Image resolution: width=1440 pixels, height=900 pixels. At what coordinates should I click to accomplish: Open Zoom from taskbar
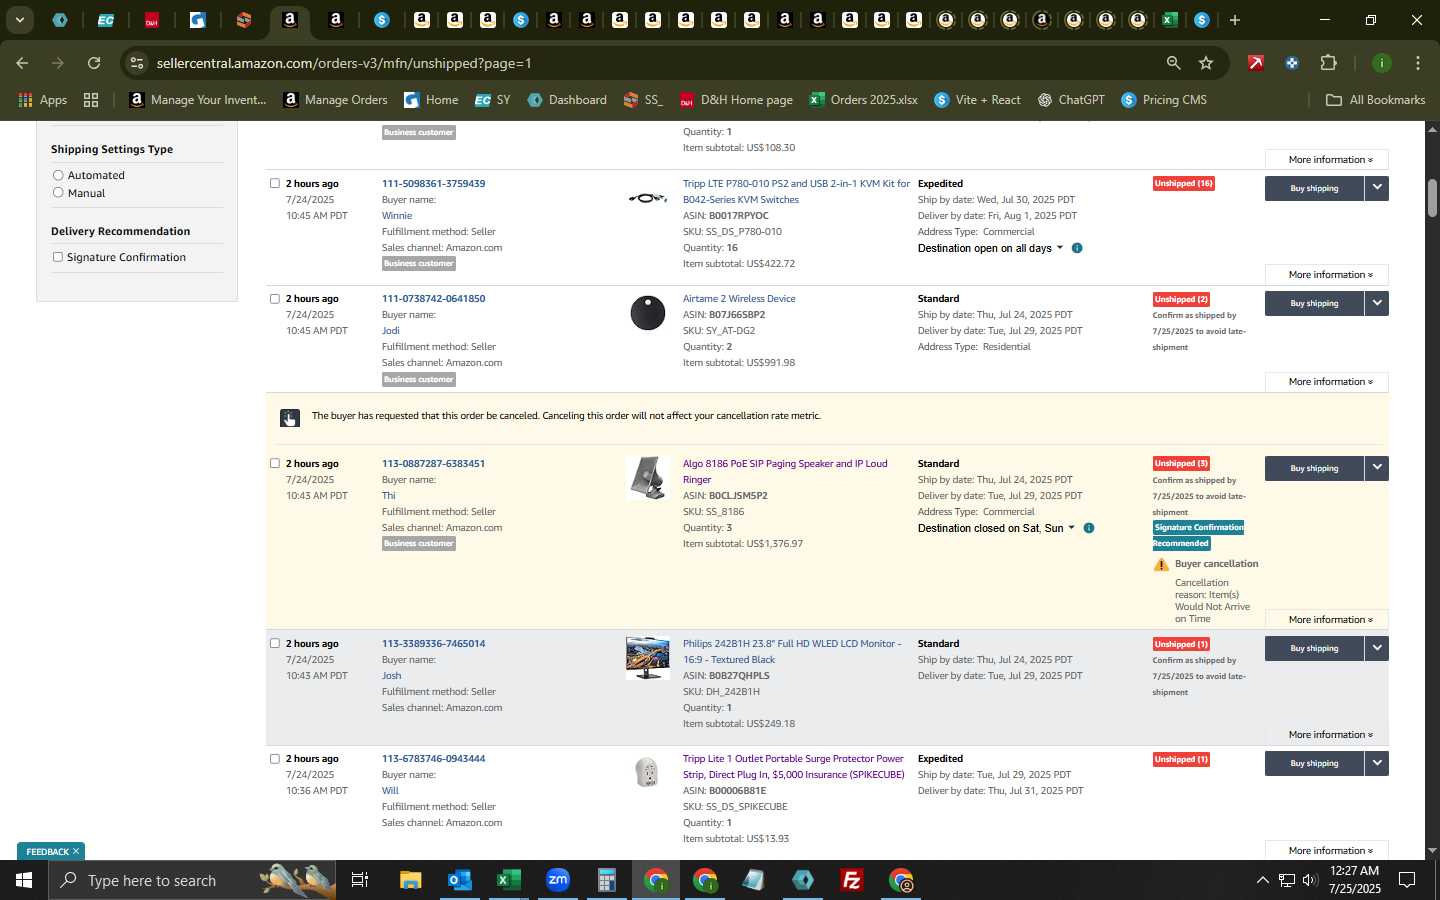(558, 880)
